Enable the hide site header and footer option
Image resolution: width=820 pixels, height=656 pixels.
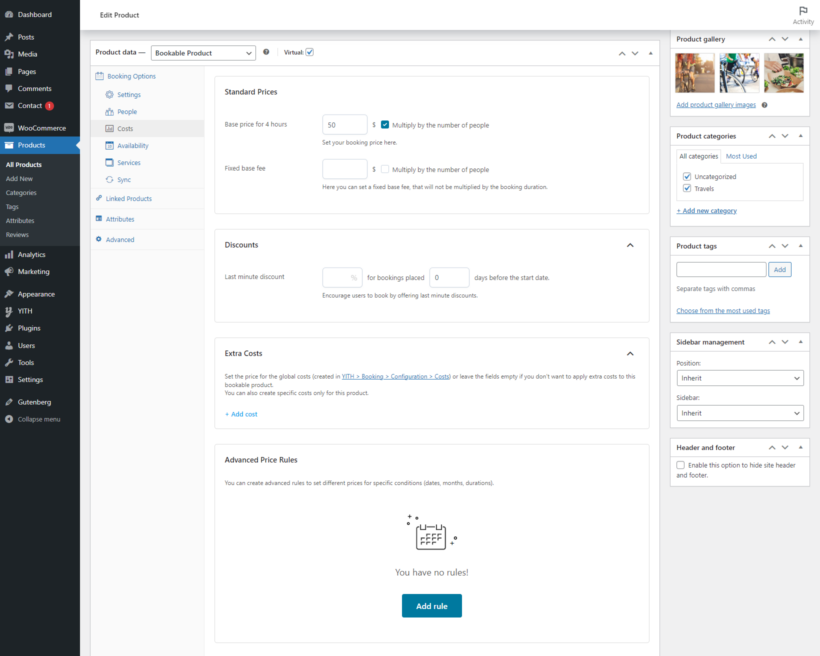coord(681,466)
